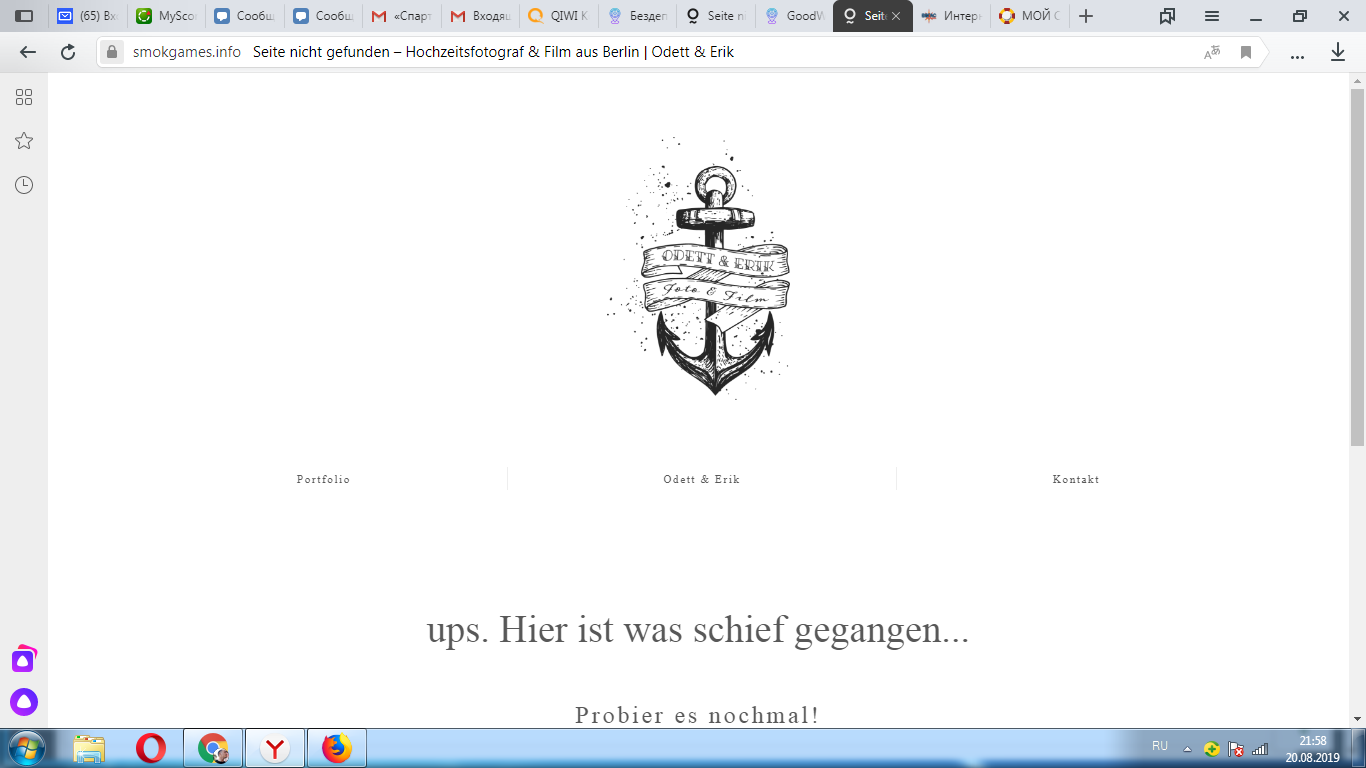
Task: Open the green 360 security tray icon
Action: point(1211,749)
